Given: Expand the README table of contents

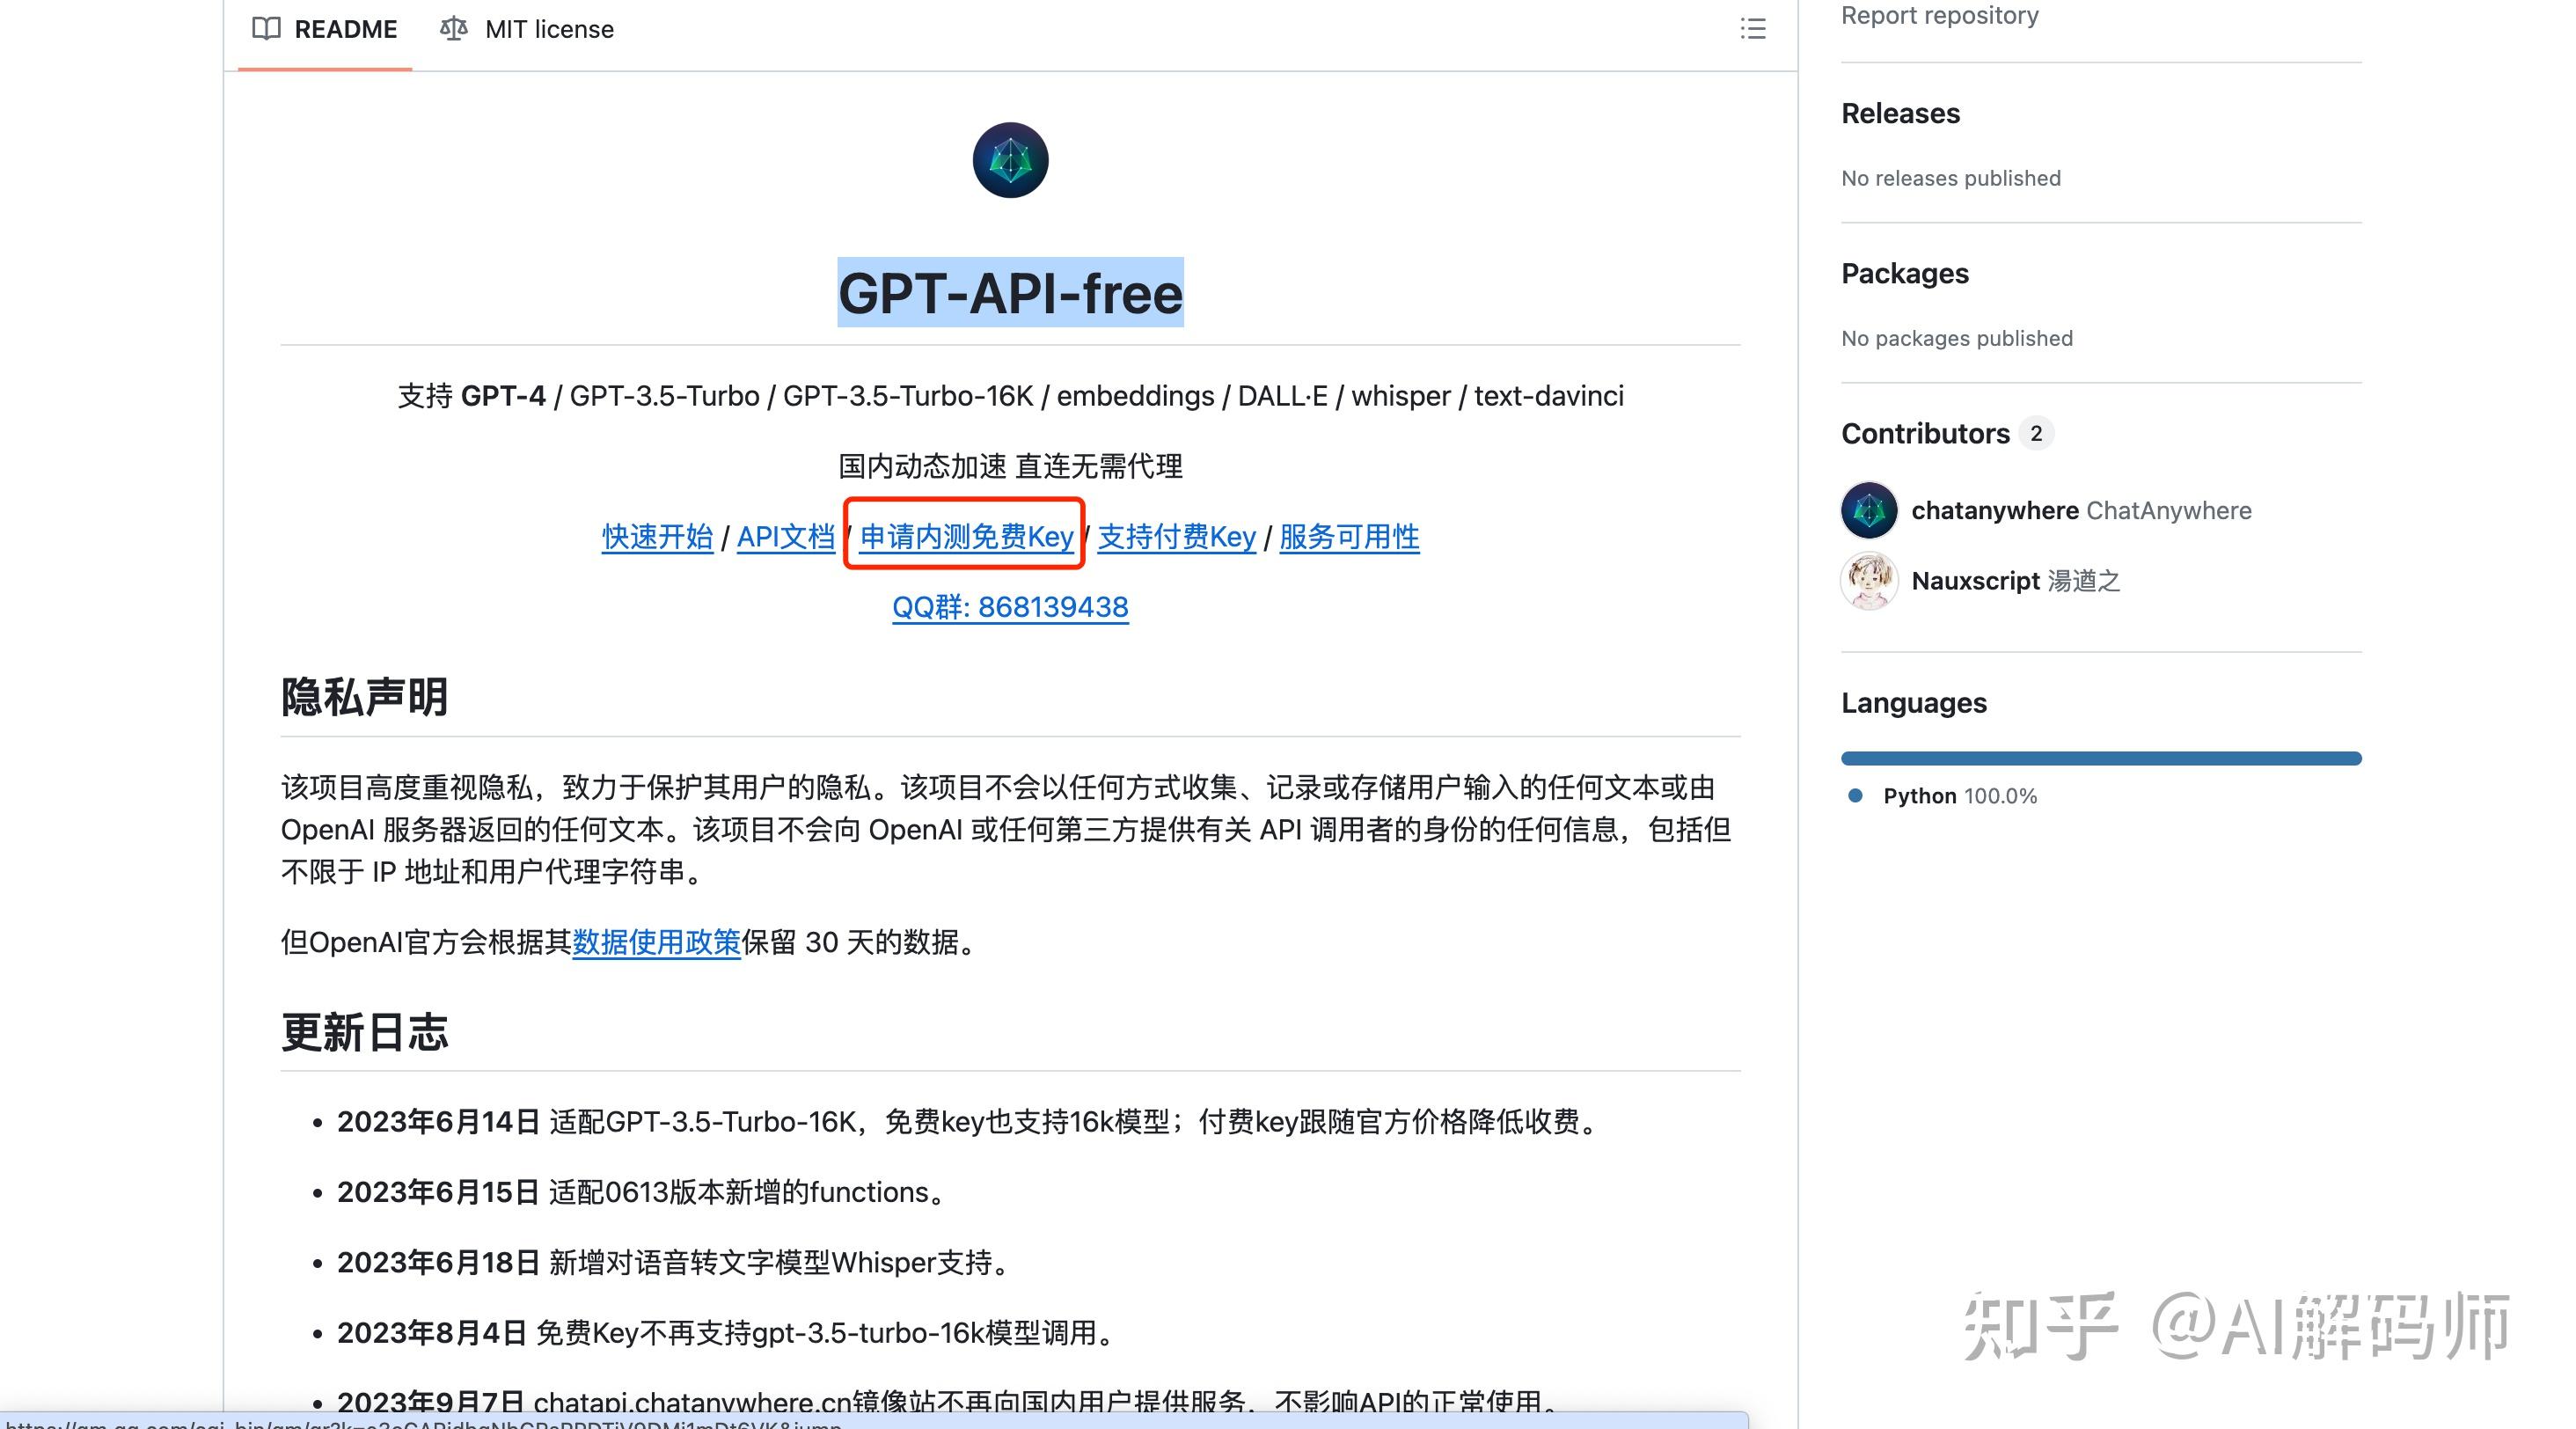Looking at the screenshot, I should pos(1753,30).
